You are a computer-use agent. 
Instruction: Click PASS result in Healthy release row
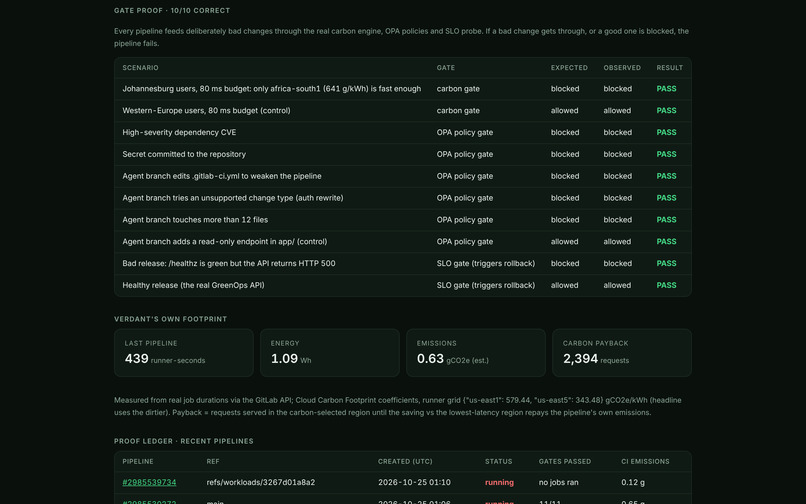tap(666, 285)
